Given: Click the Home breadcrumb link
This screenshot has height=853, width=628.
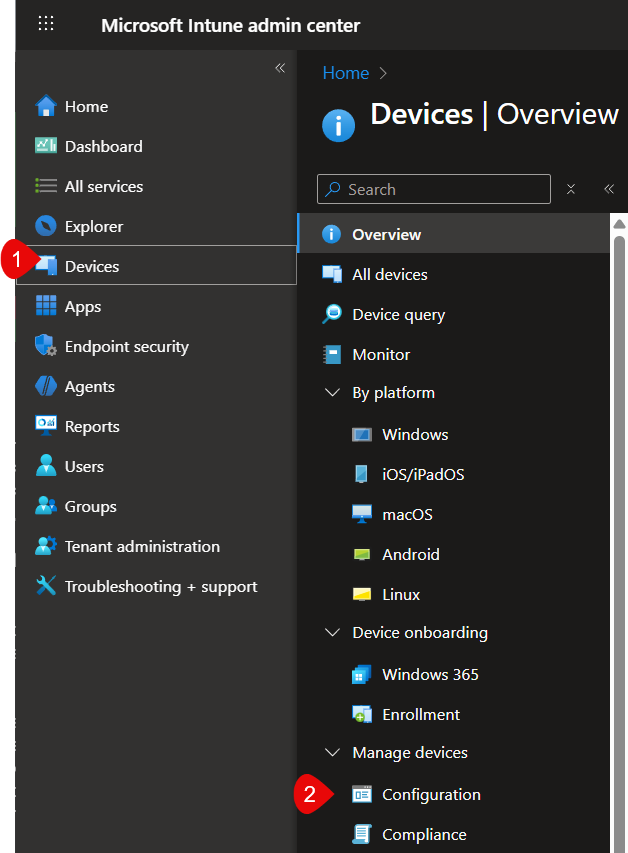Looking at the screenshot, I should click(x=345, y=73).
